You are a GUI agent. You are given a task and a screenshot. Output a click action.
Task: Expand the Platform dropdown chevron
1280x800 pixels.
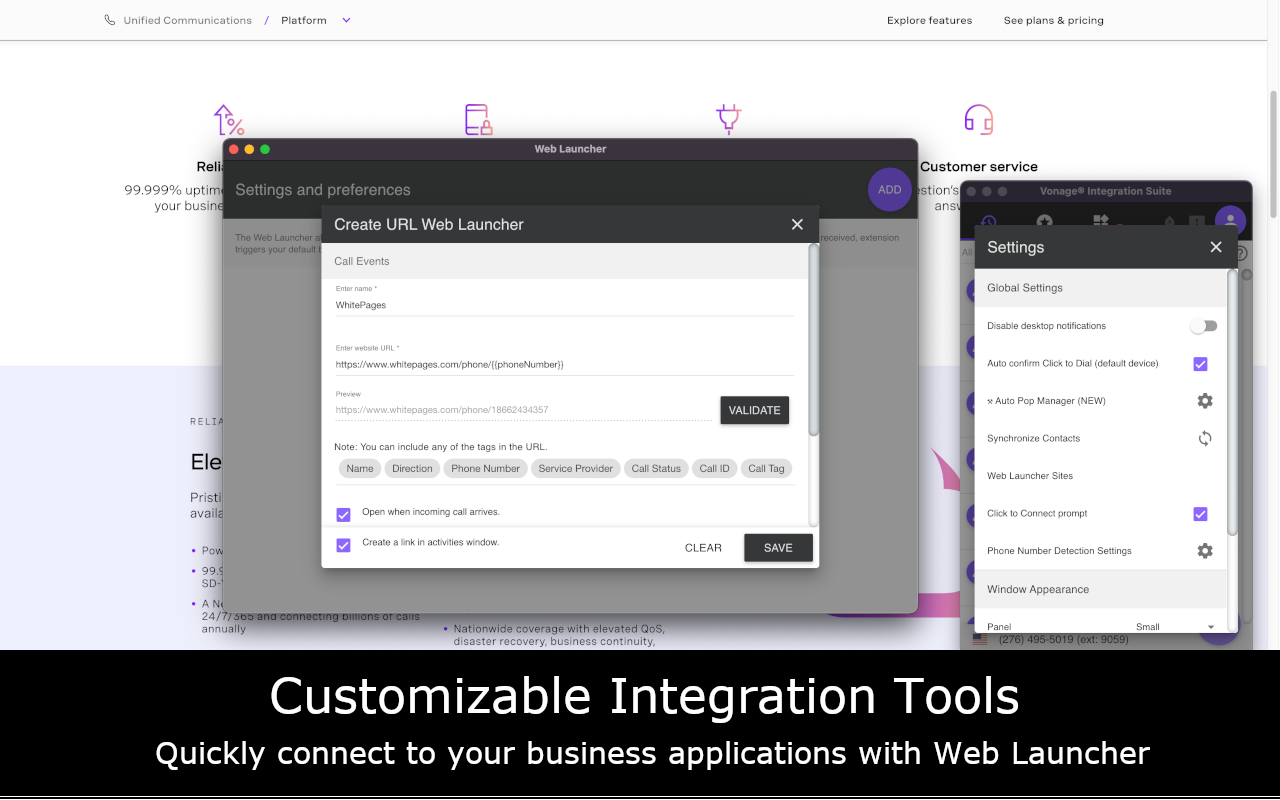[x=346, y=20]
